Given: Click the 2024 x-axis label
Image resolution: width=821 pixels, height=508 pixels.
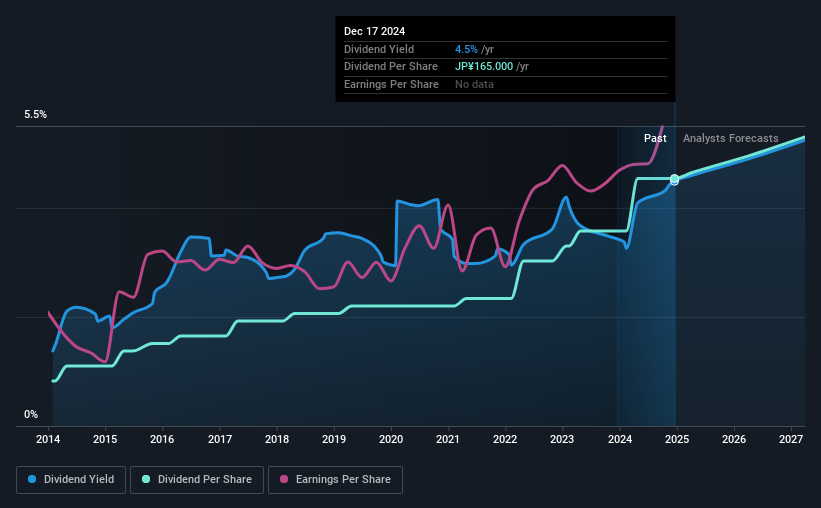Looking at the screenshot, I should pyautogui.click(x=619, y=439).
